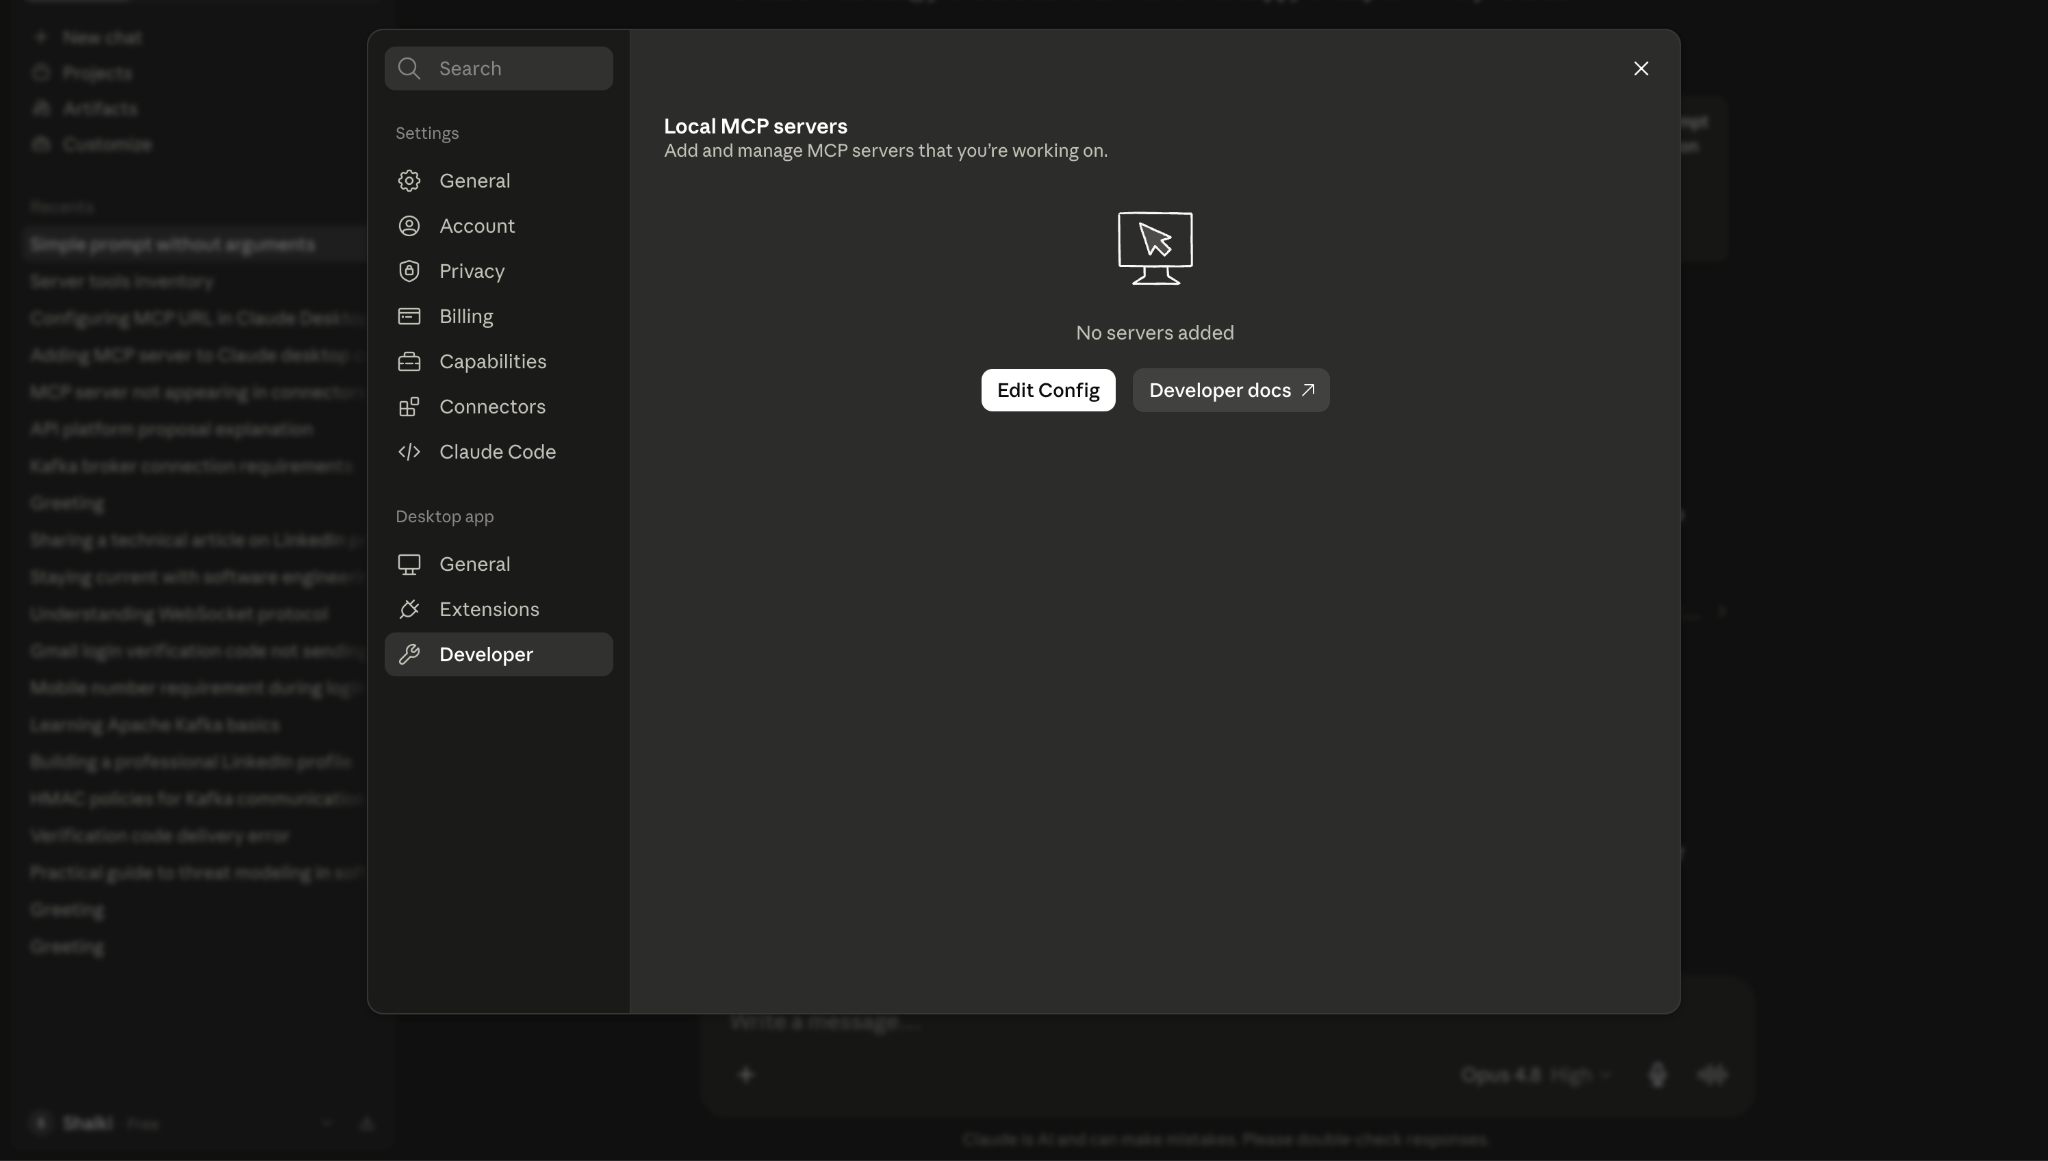The image size is (2048, 1161).
Task: Open Privacy settings
Action: click(499, 271)
